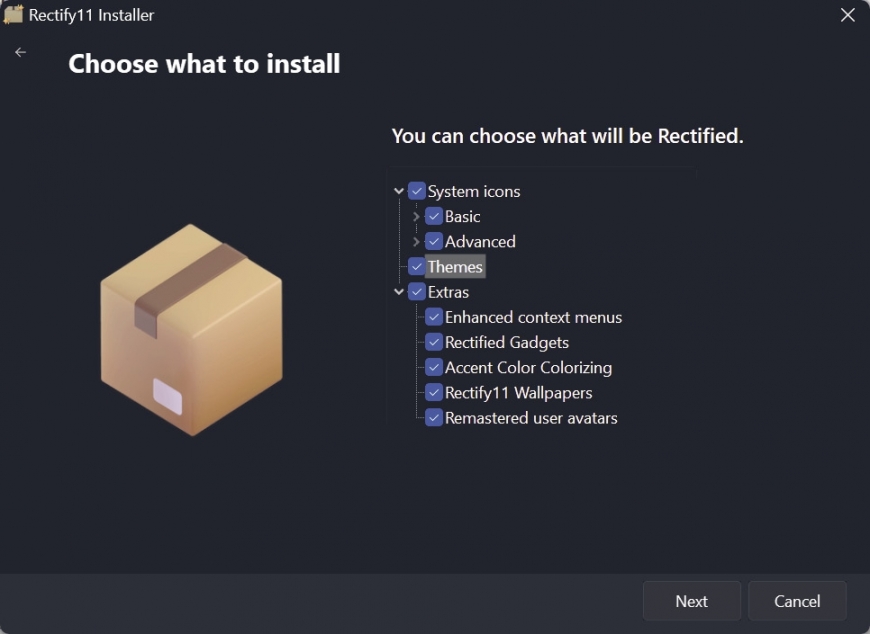Disable Enhanced context menus option

pyautogui.click(x=434, y=317)
